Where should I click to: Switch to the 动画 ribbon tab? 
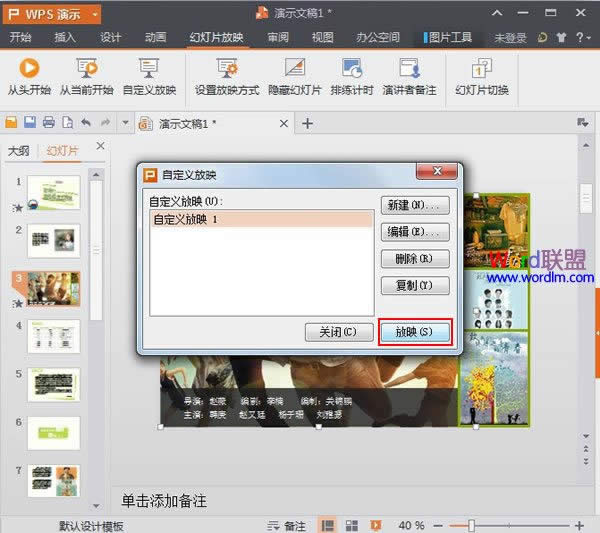[155, 38]
